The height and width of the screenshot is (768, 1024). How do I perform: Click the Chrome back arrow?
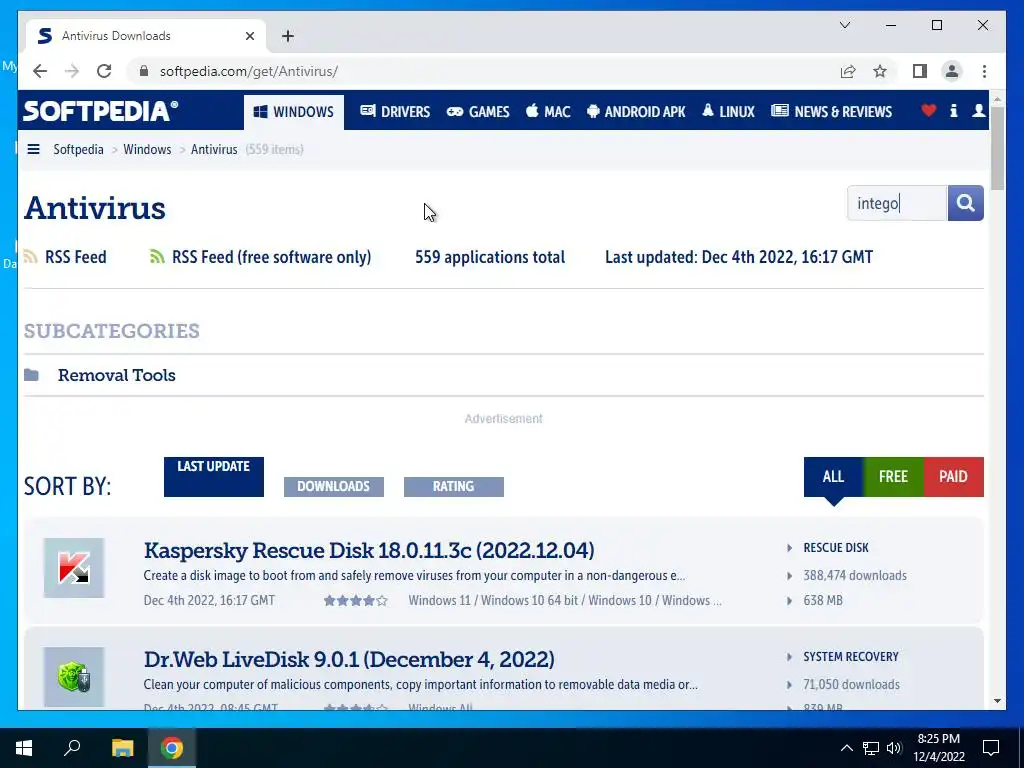click(40, 71)
